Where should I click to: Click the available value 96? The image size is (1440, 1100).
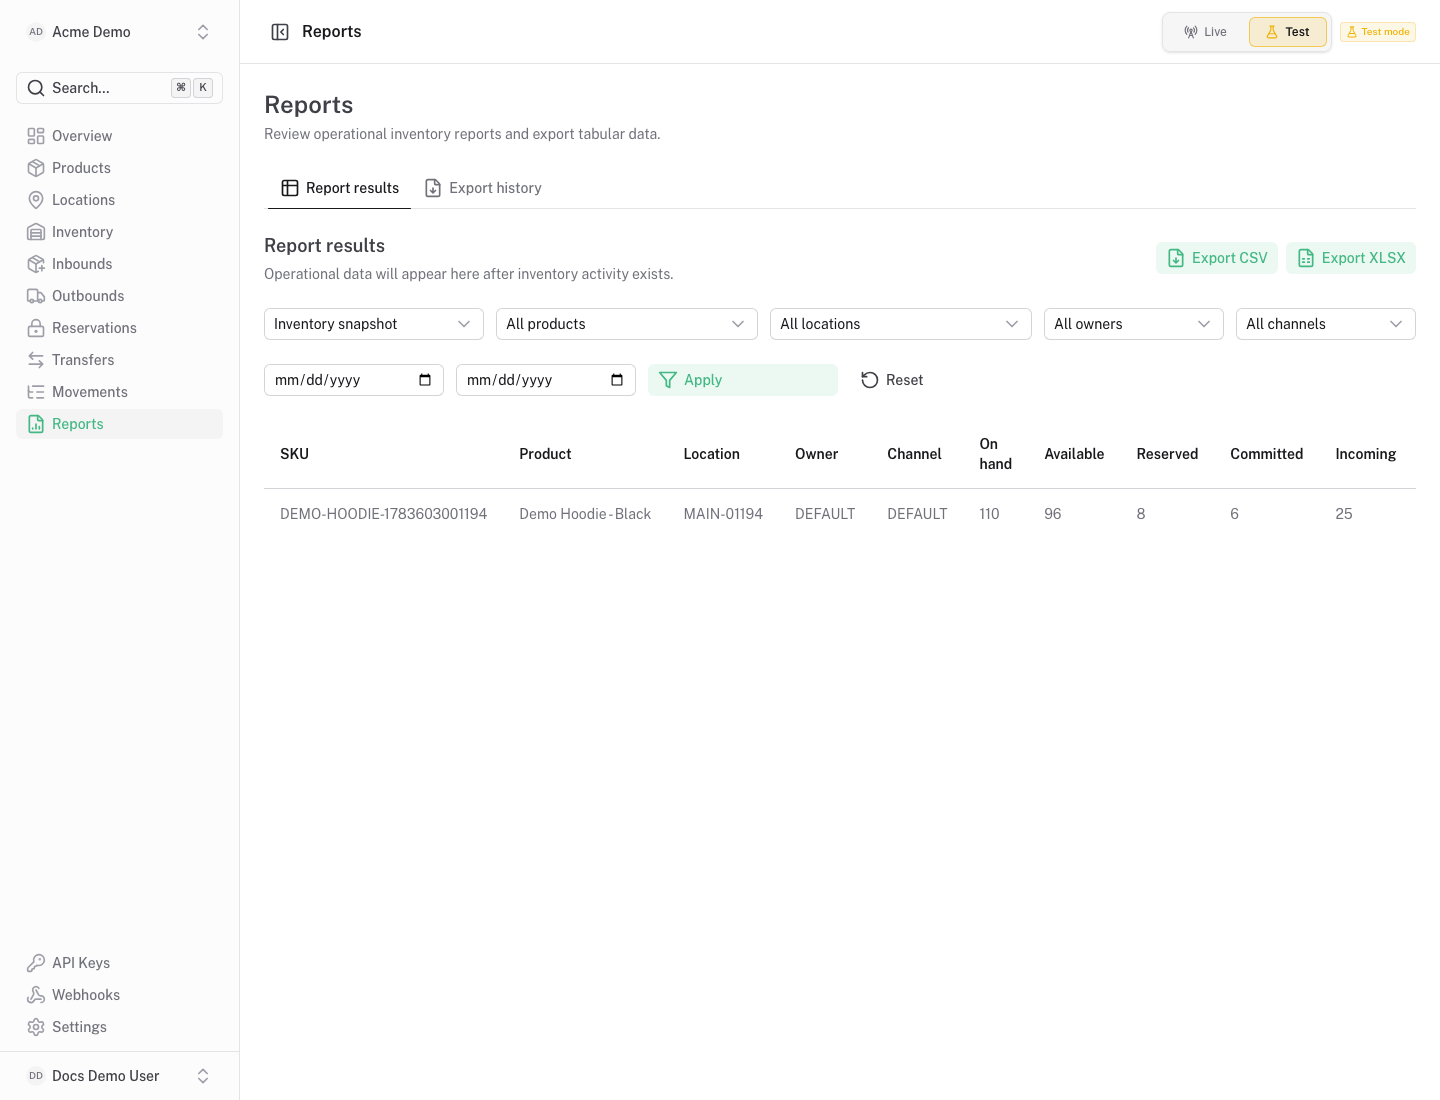click(x=1052, y=514)
